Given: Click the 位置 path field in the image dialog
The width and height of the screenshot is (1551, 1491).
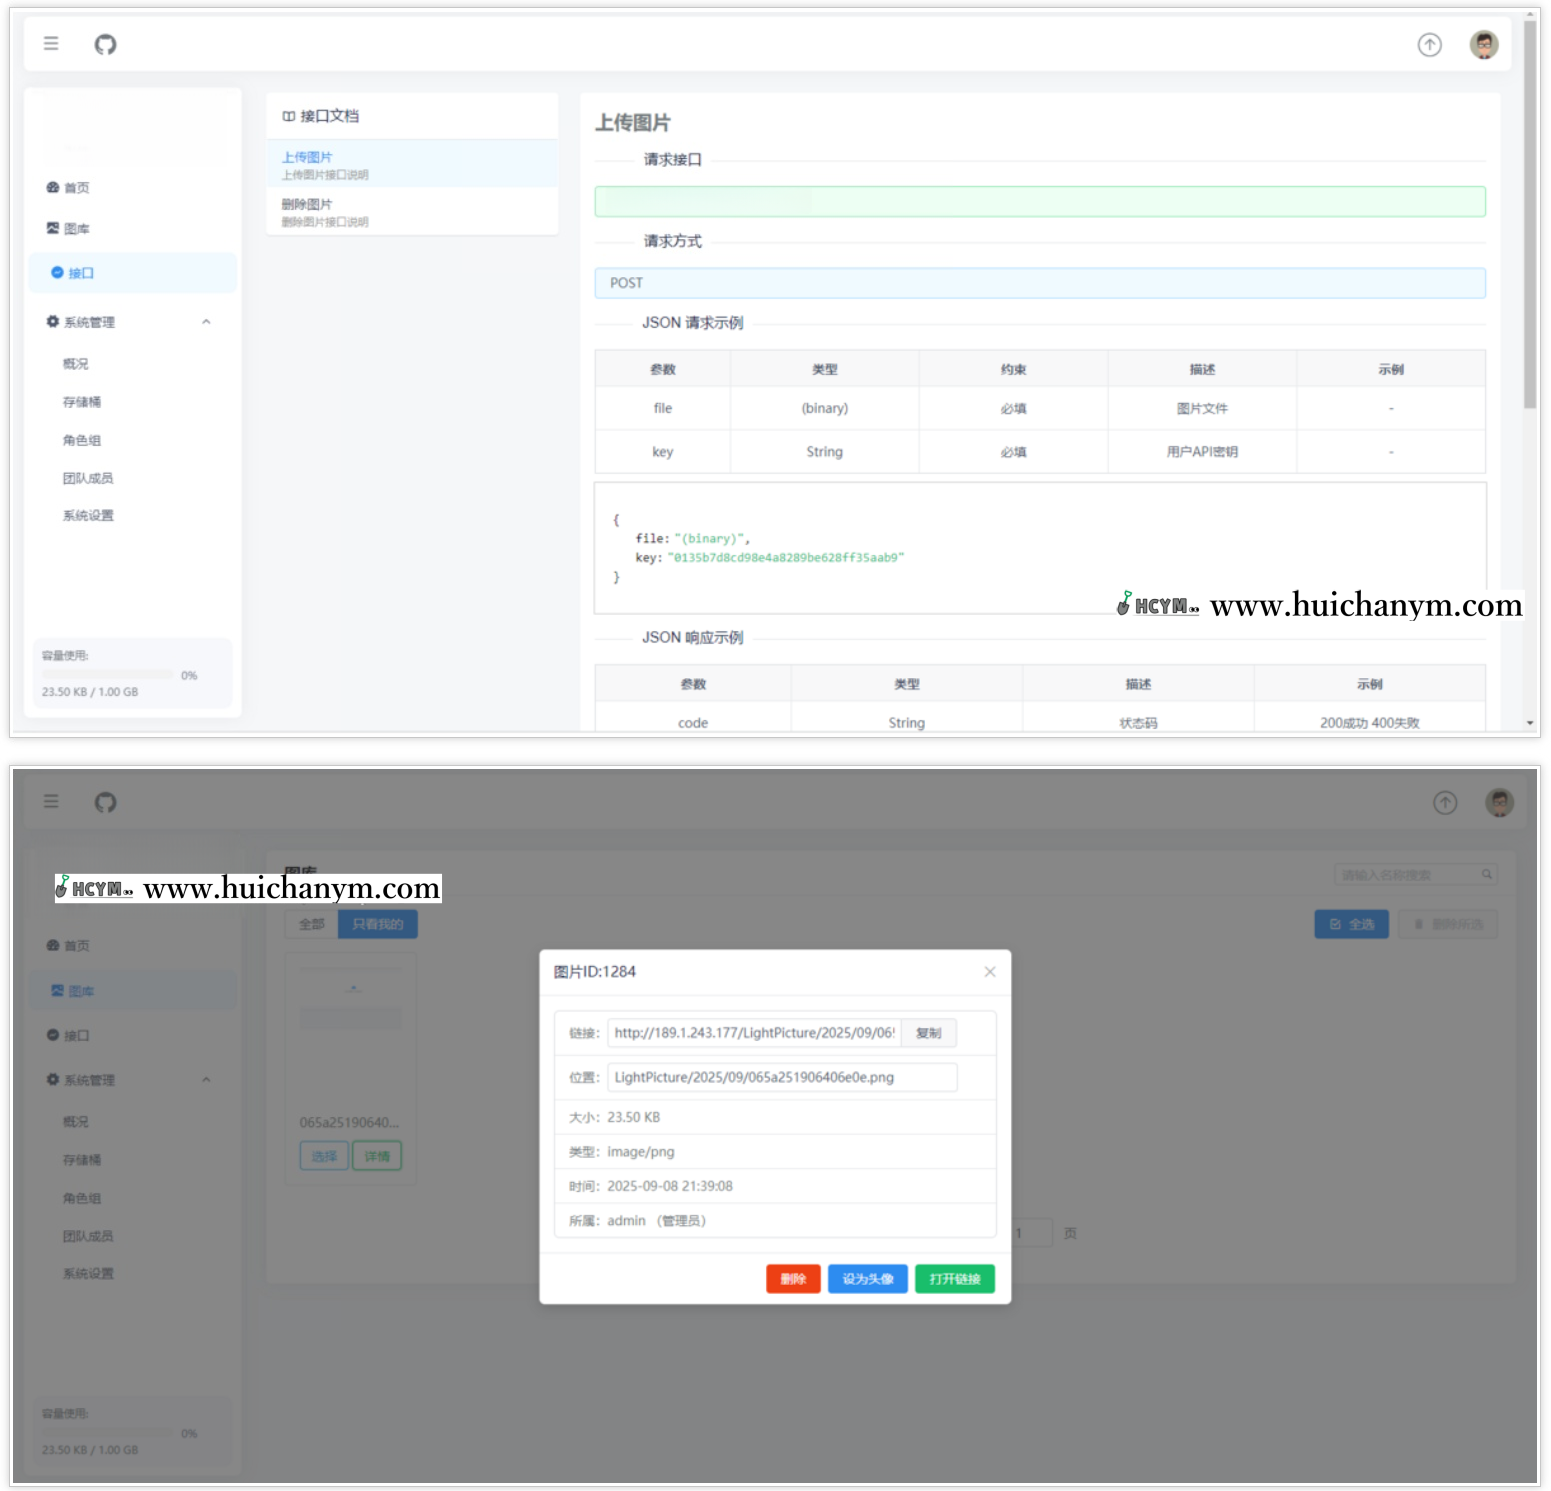Looking at the screenshot, I should click(781, 1077).
